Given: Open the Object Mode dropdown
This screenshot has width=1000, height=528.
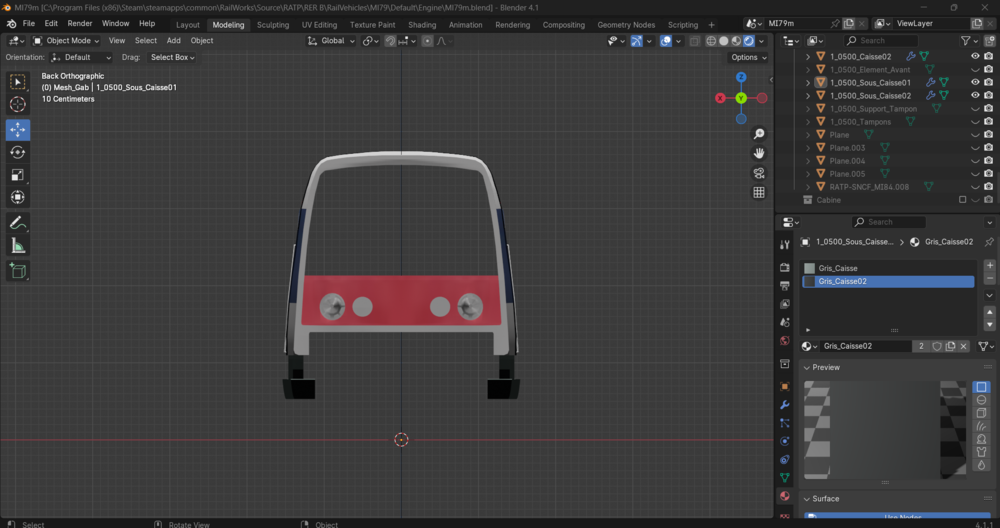Looking at the screenshot, I should 66,40.
